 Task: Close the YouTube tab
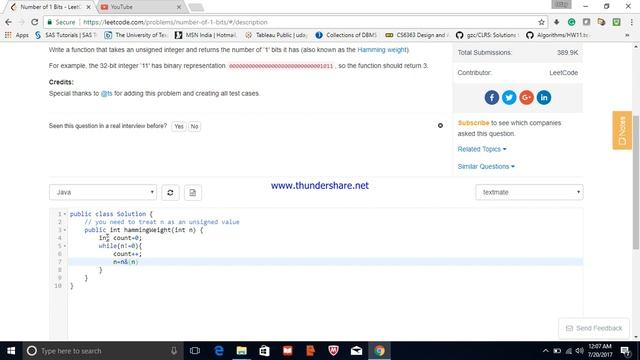point(178,7)
